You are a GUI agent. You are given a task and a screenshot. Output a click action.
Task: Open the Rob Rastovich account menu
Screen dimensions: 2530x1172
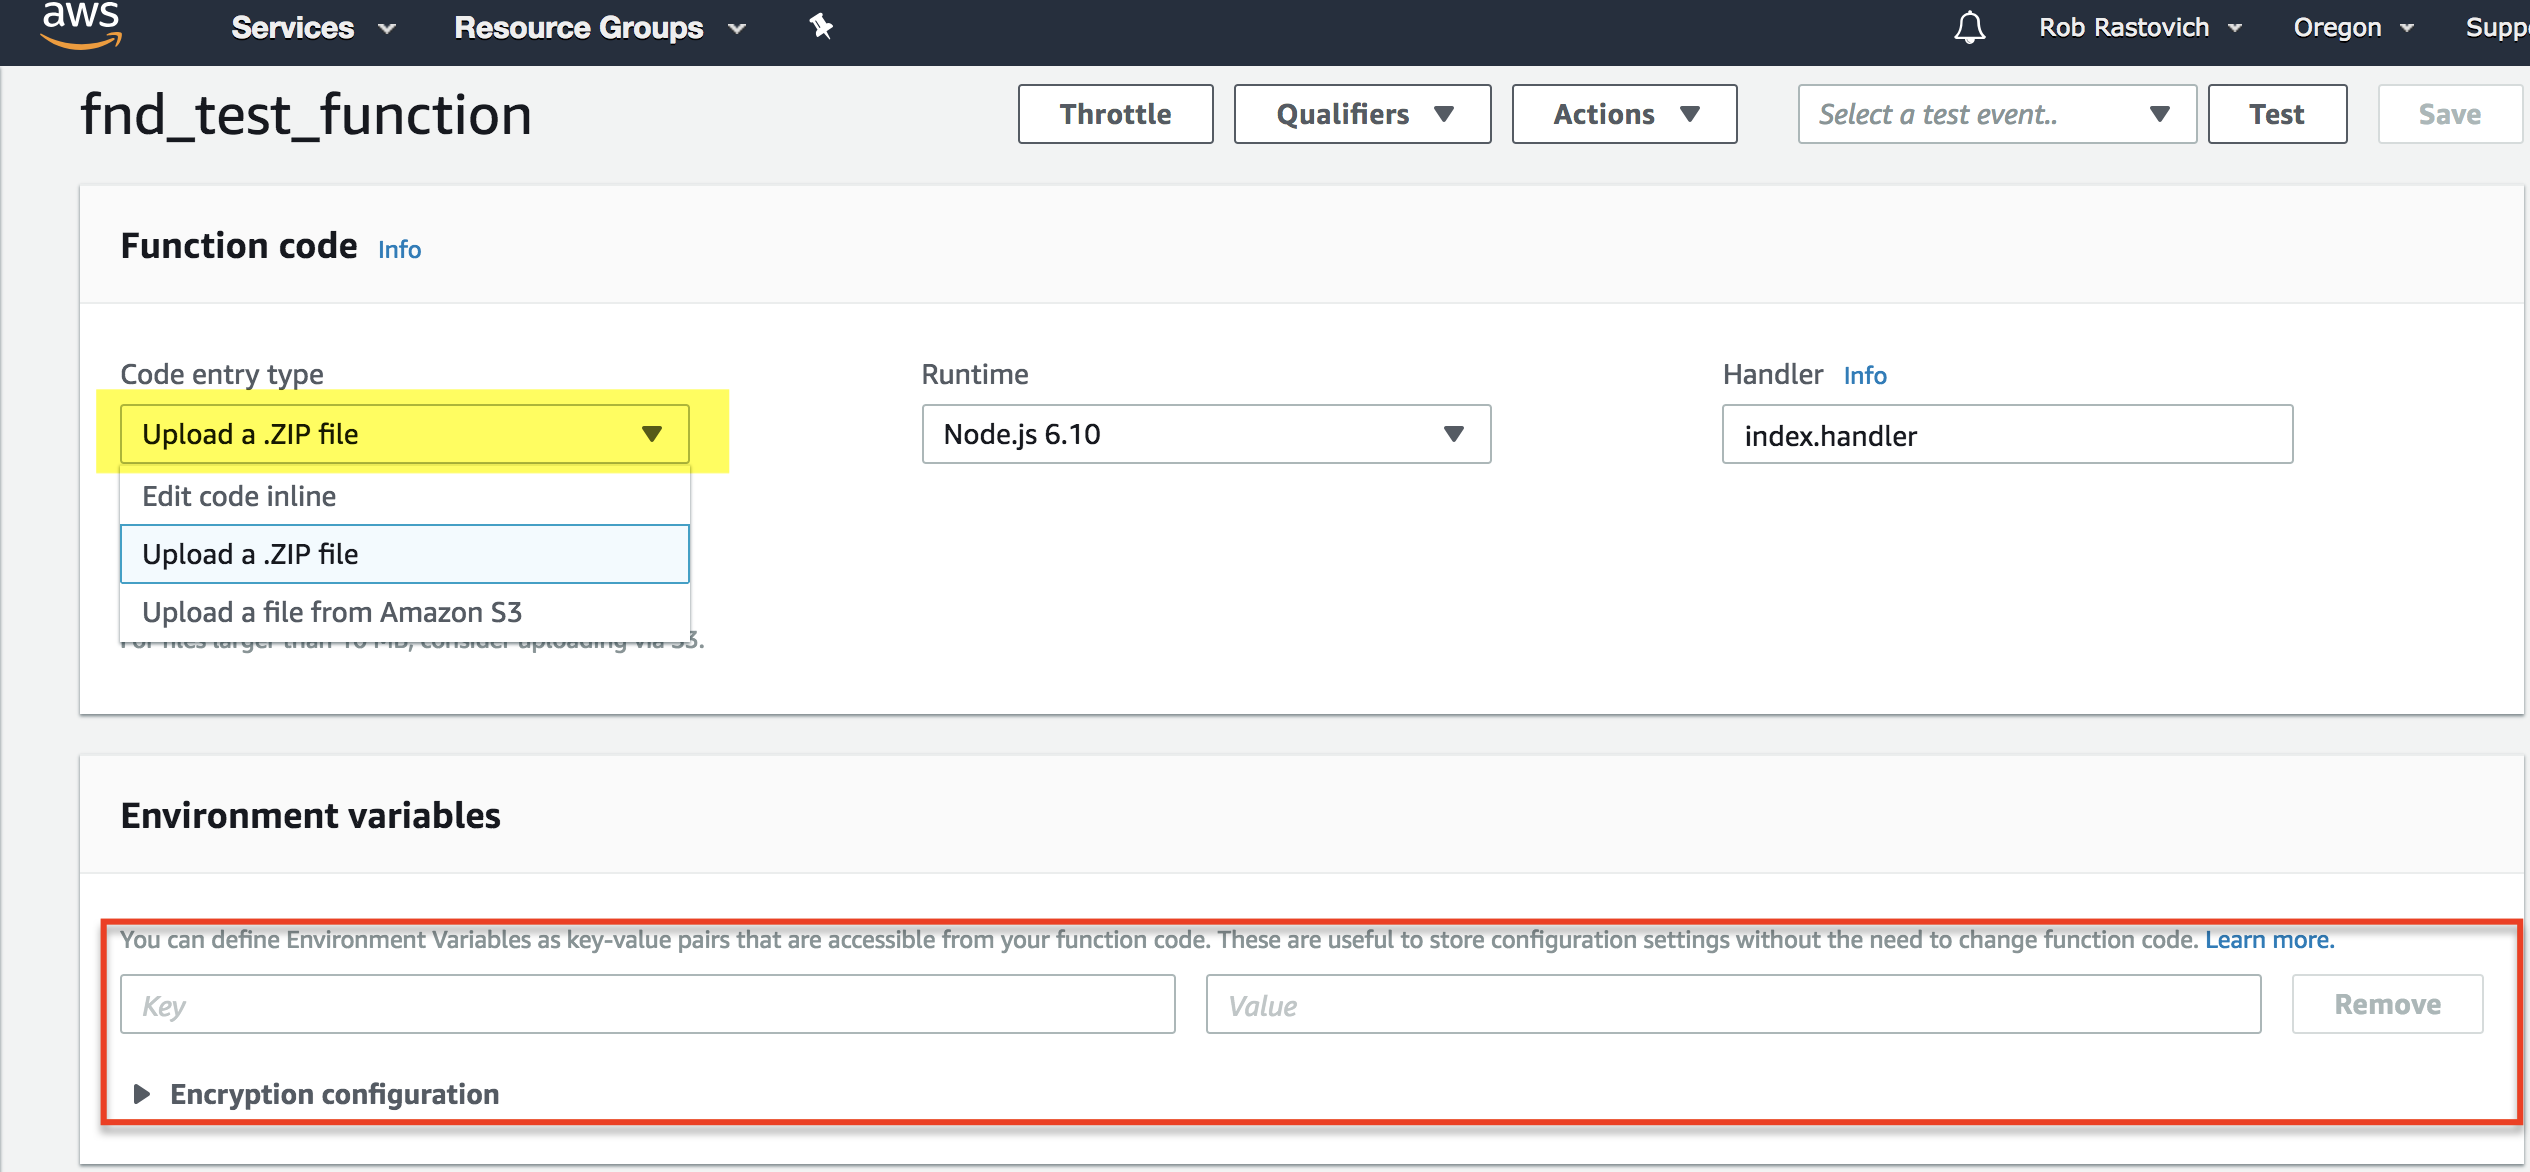(x=2140, y=28)
